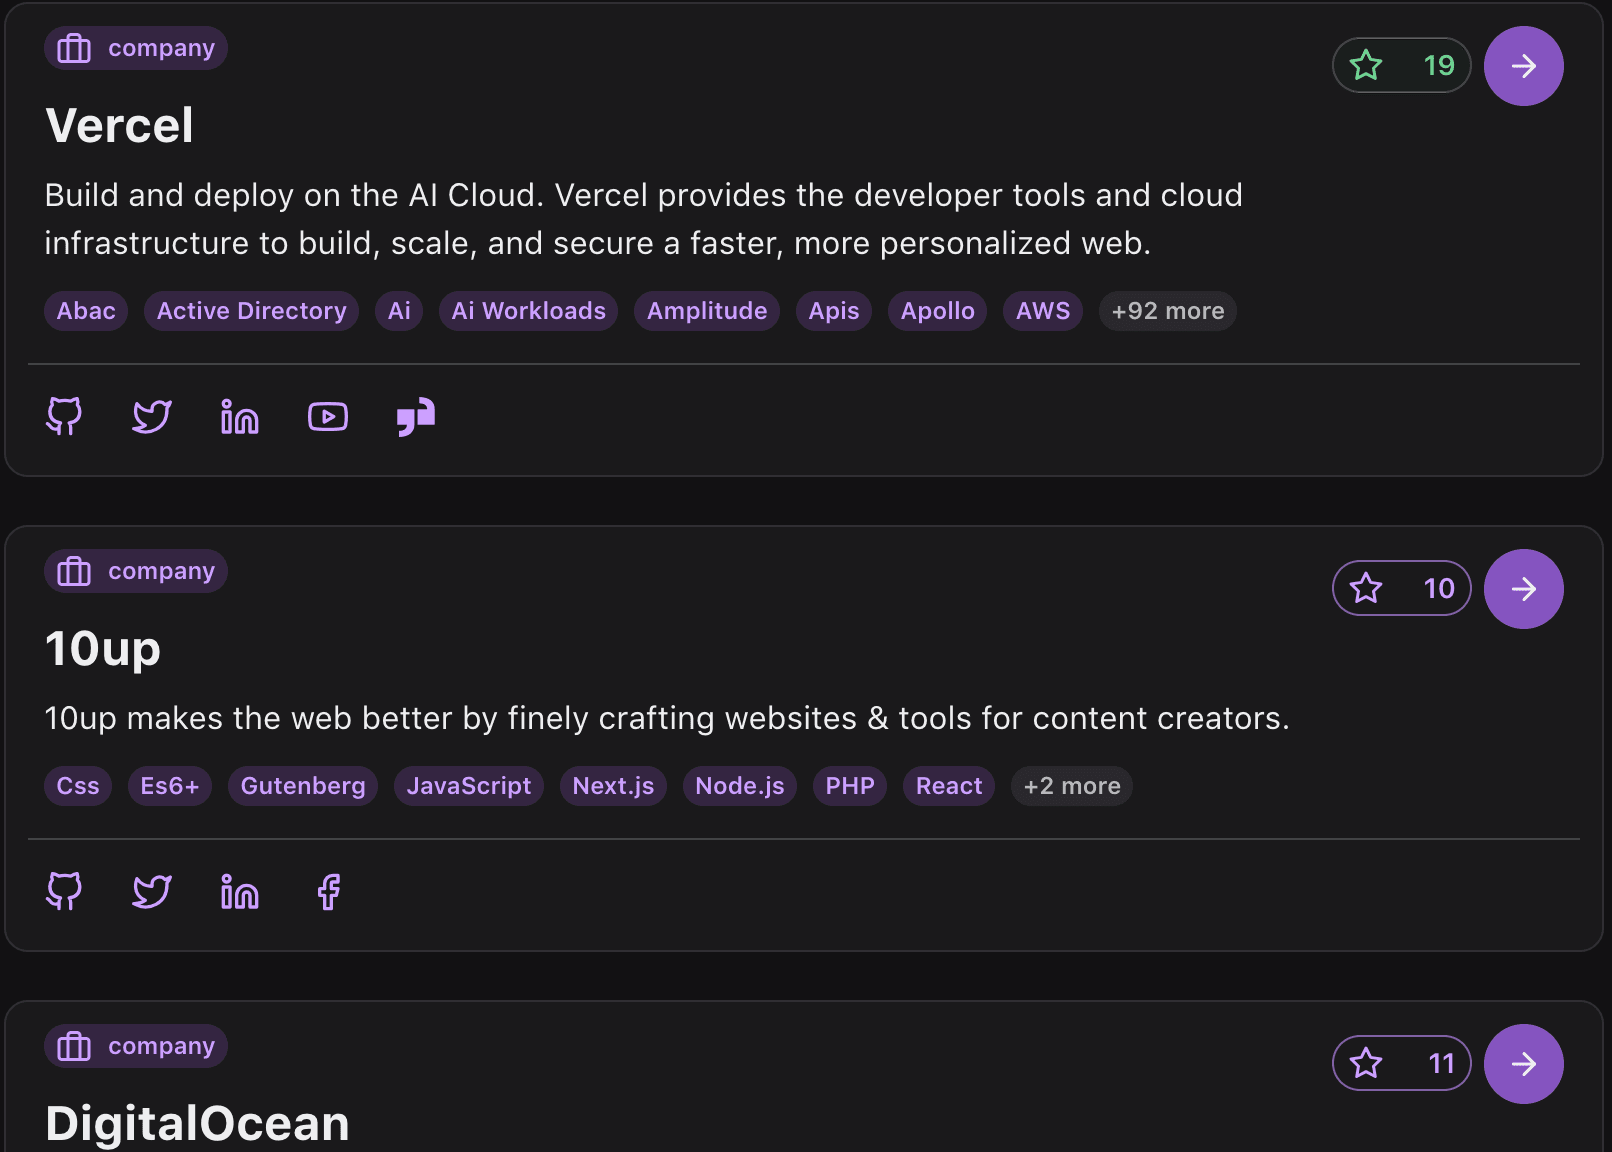Screen dimensions: 1612x1152
Task: Toggle the star on Vercel (19)
Action: click(1401, 66)
